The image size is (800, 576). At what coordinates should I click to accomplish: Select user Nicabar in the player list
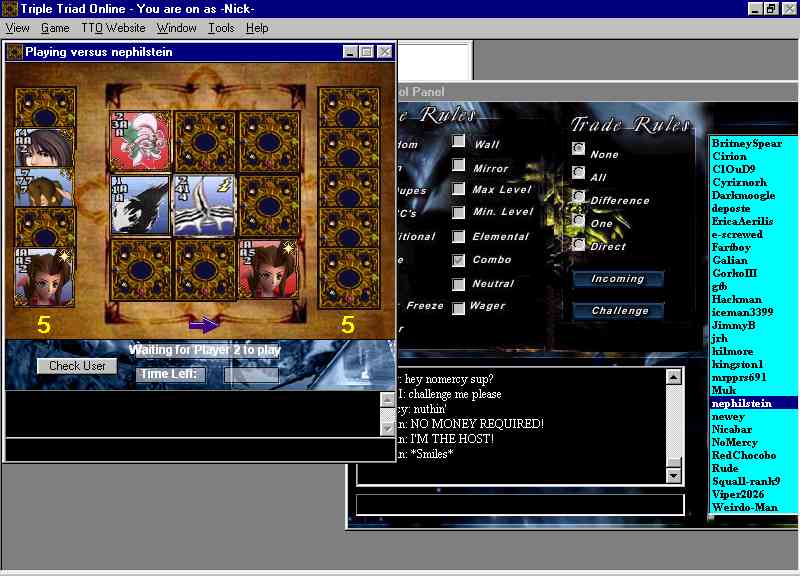tap(732, 429)
